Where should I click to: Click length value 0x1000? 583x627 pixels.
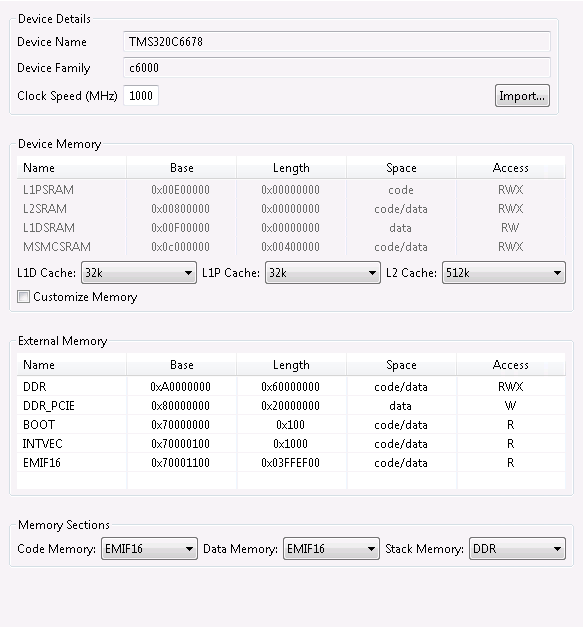(x=290, y=444)
